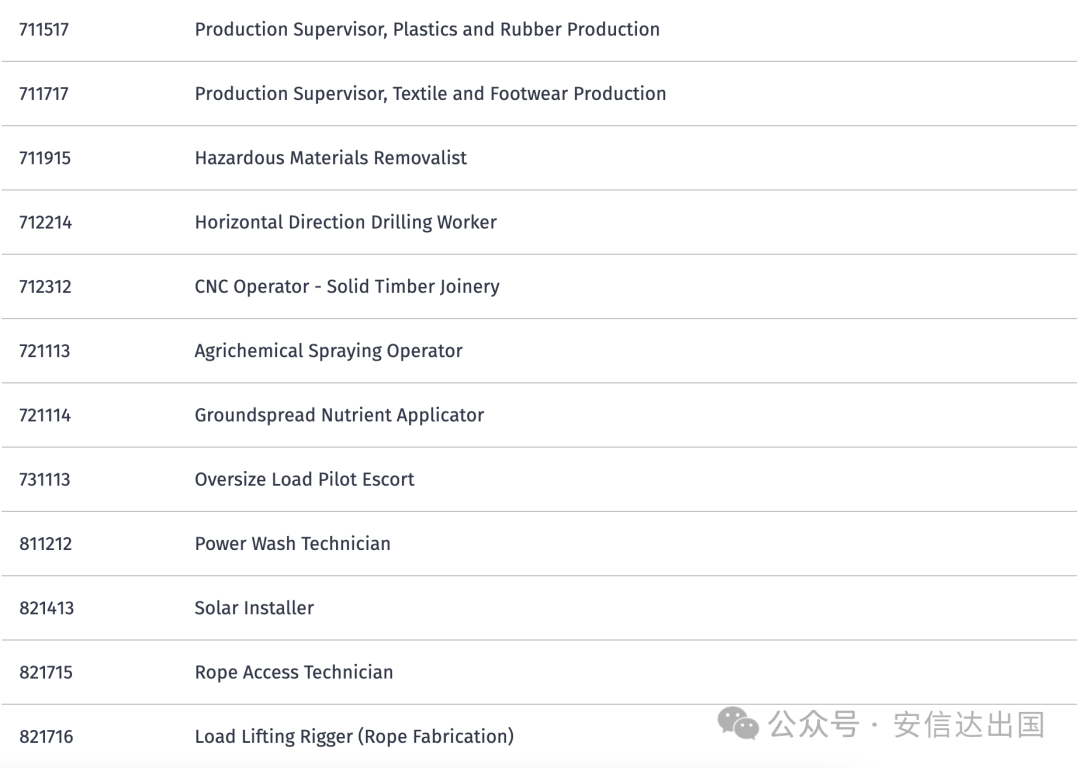Image resolution: width=1080 pixels, height=768 pixels.
Task: Click the WeChat logo icon in watermark
Action: (x=741, y=724)
